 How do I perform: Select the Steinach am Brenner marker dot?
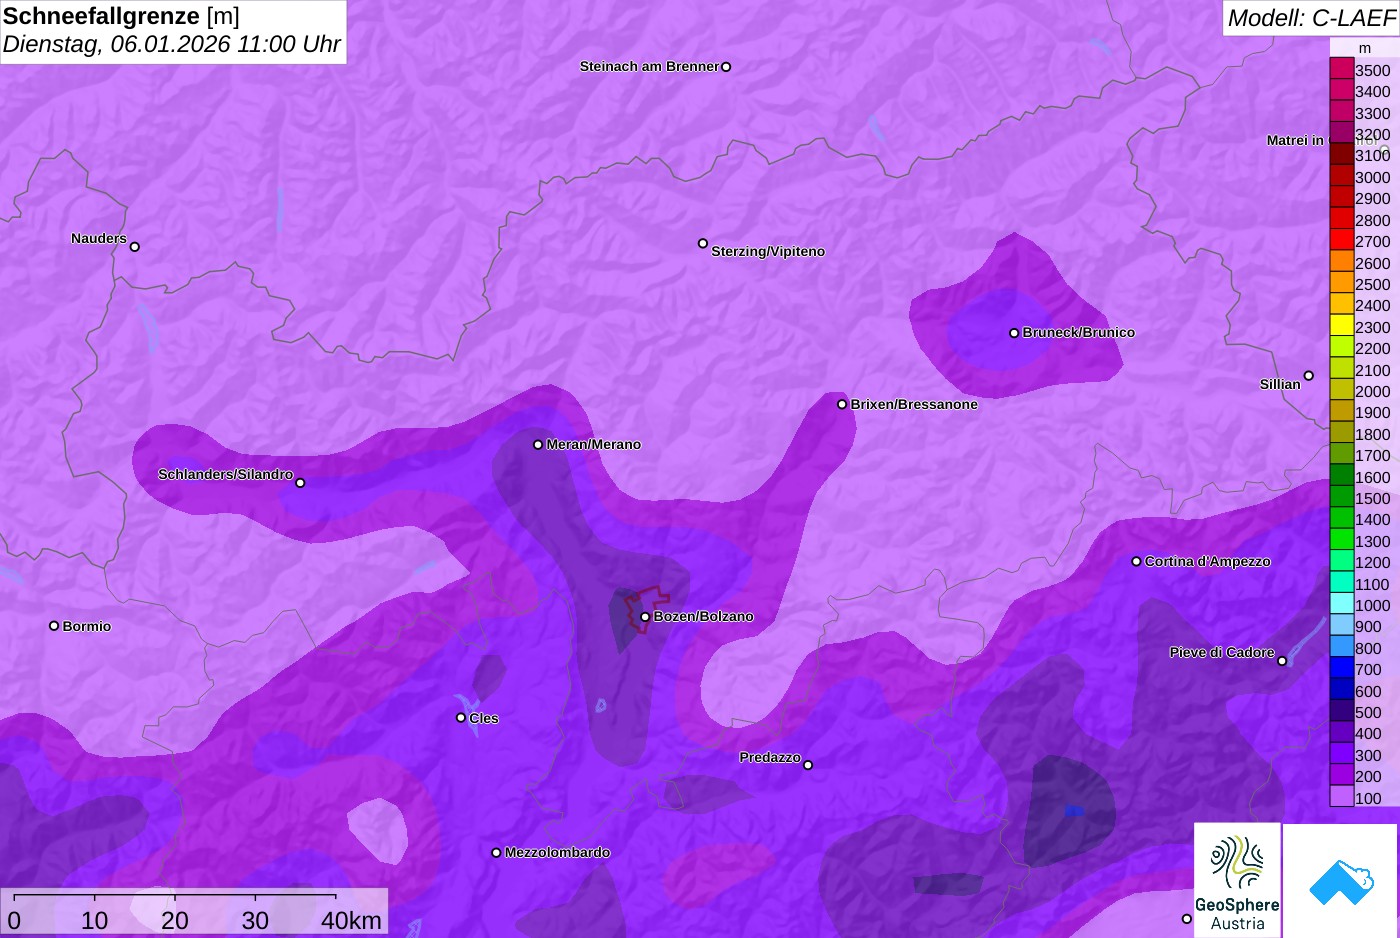click(x=726, y=67)
